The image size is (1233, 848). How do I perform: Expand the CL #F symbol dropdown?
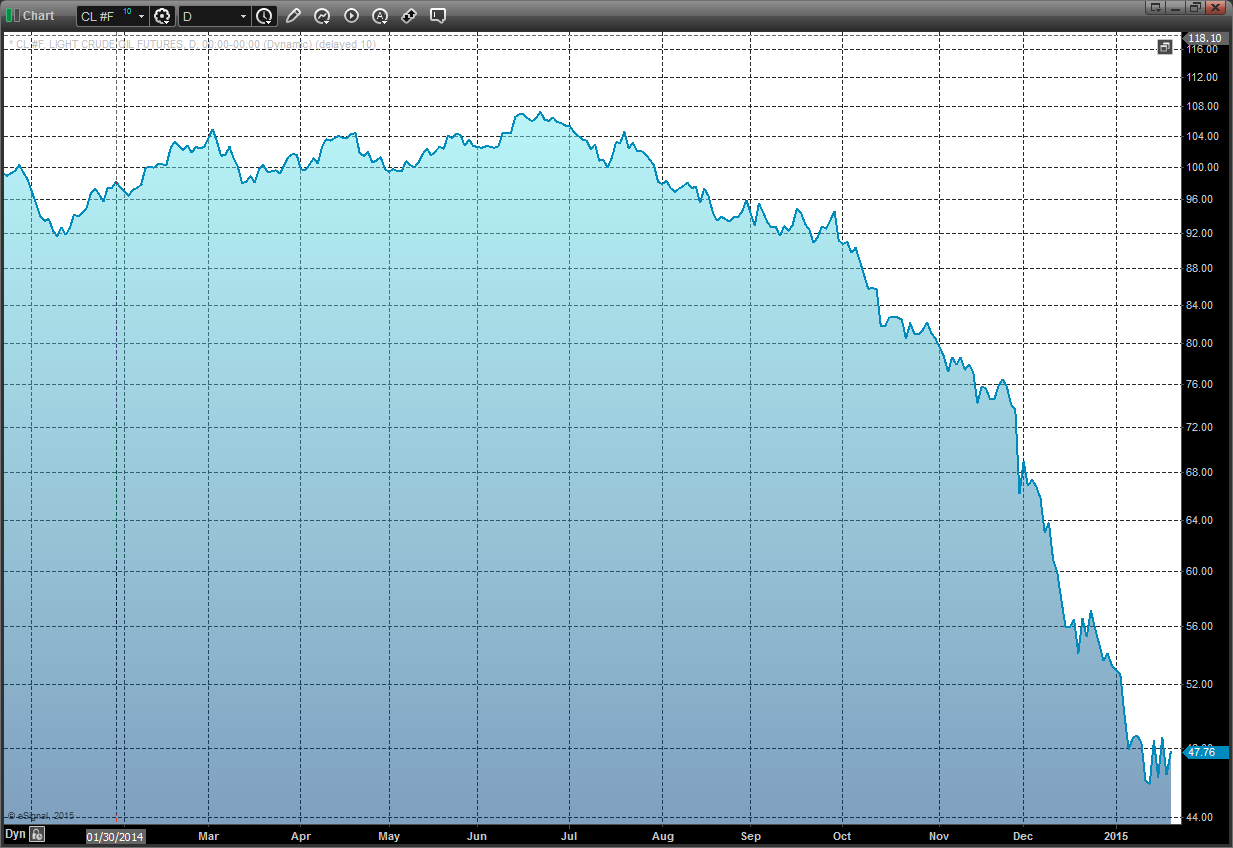click(141, 17)
